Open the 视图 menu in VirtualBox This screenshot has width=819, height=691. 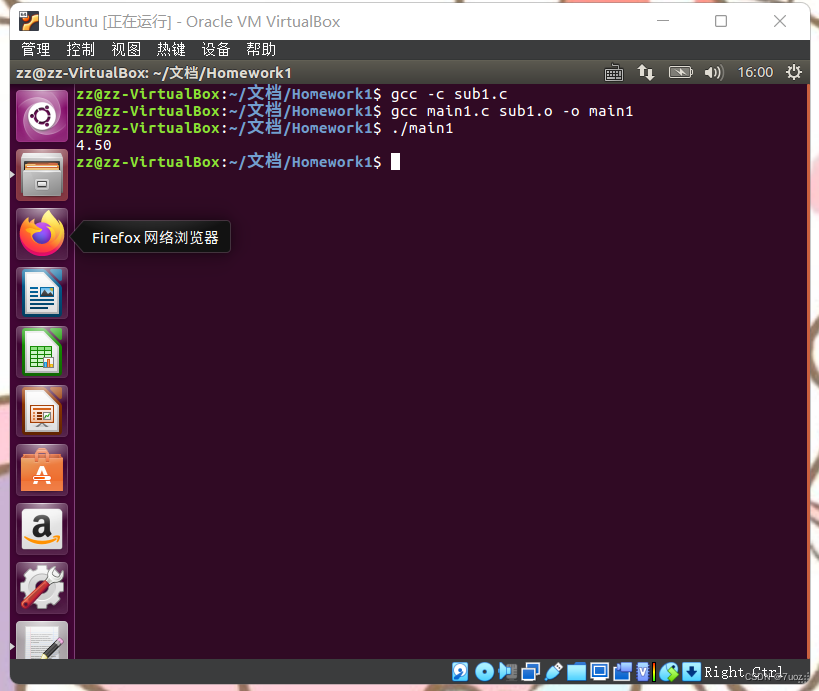coord(126,48)
